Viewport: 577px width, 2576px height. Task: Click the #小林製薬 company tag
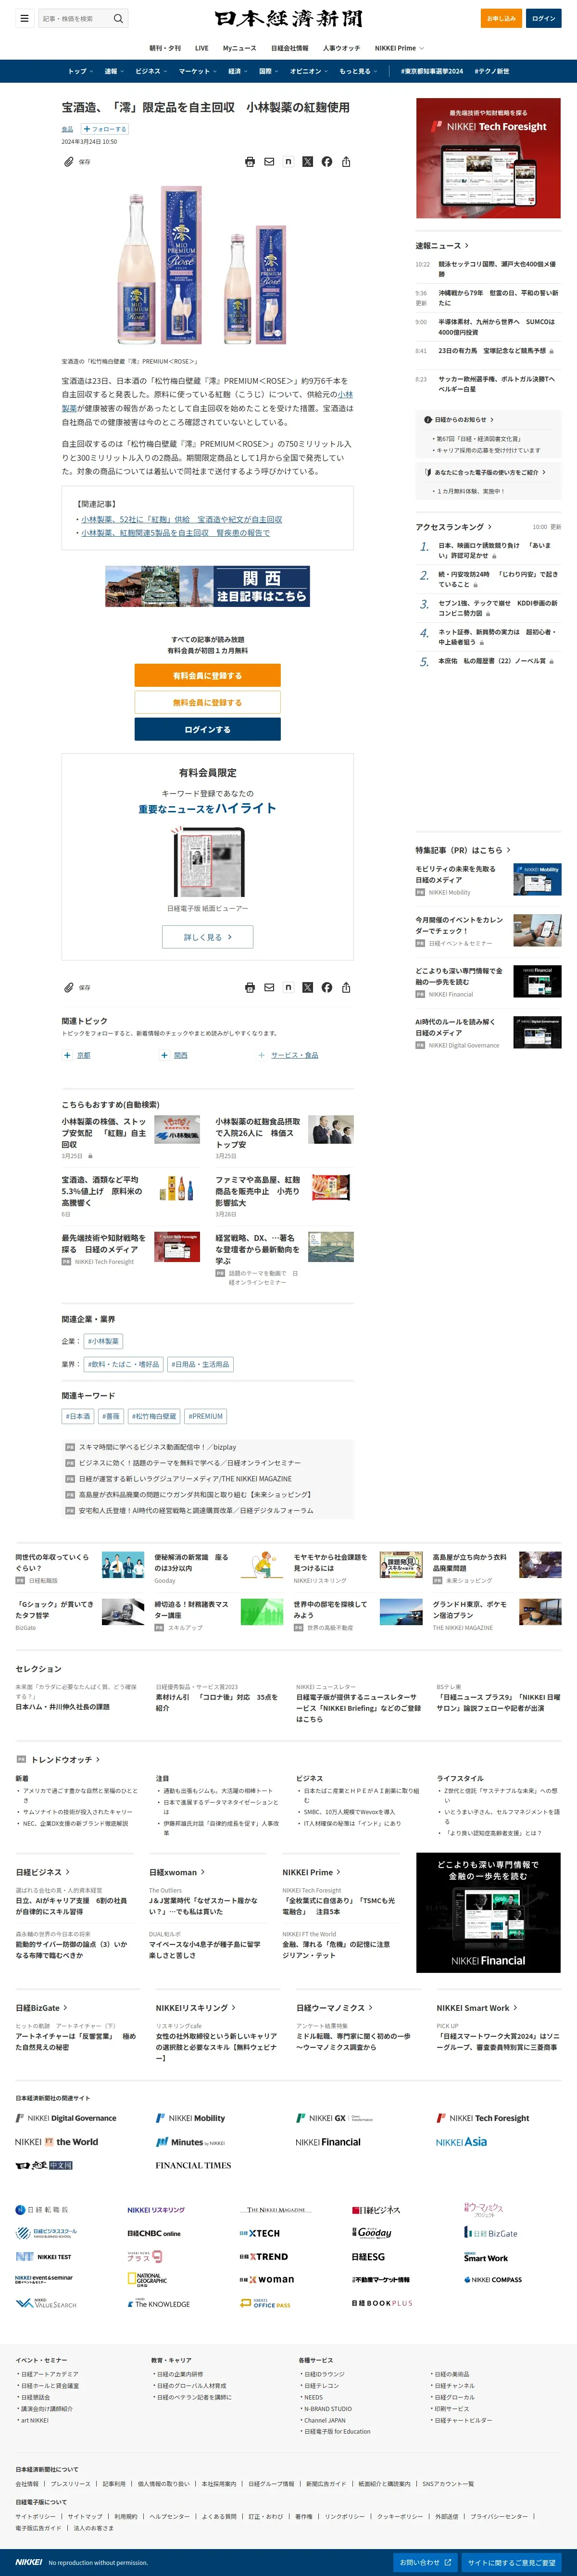[x=103, y=1341]
